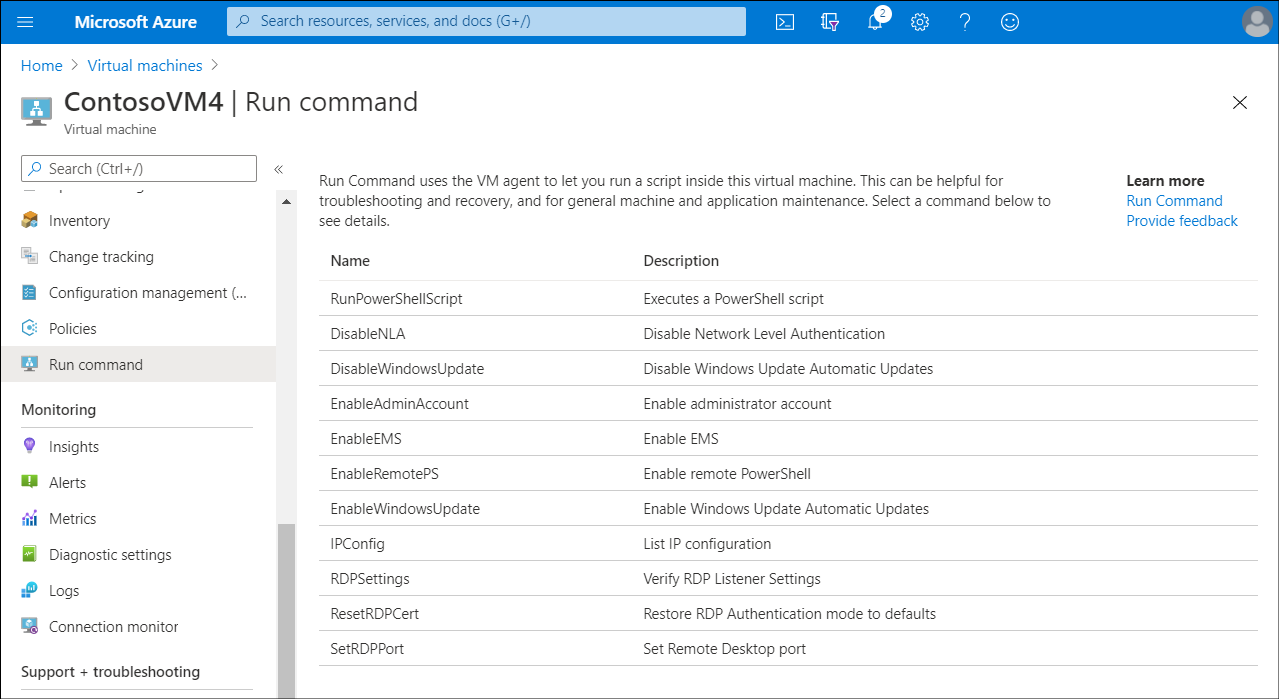Viewport: 1279px width, 699px height.
Task: Click the Logs icon
Action: coord(30,591)
